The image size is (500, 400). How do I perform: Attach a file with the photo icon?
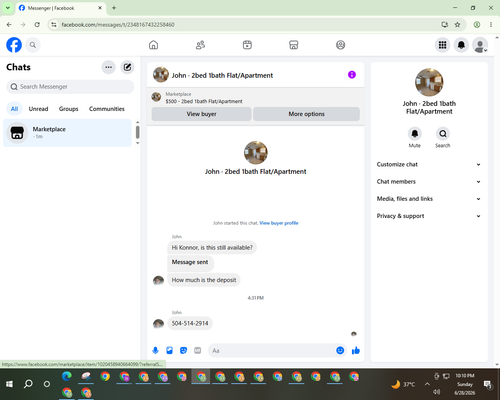(169, 350)
